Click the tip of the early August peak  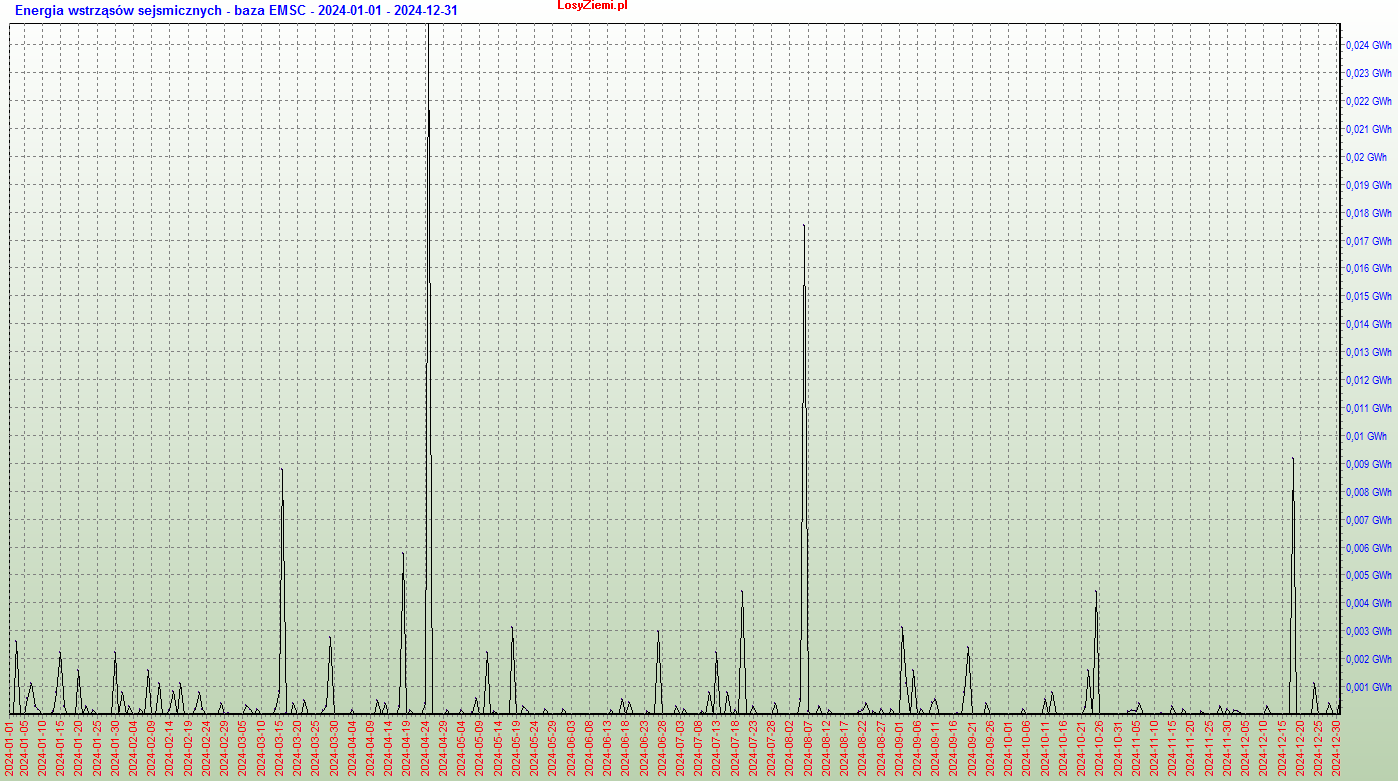pos(804,226)
